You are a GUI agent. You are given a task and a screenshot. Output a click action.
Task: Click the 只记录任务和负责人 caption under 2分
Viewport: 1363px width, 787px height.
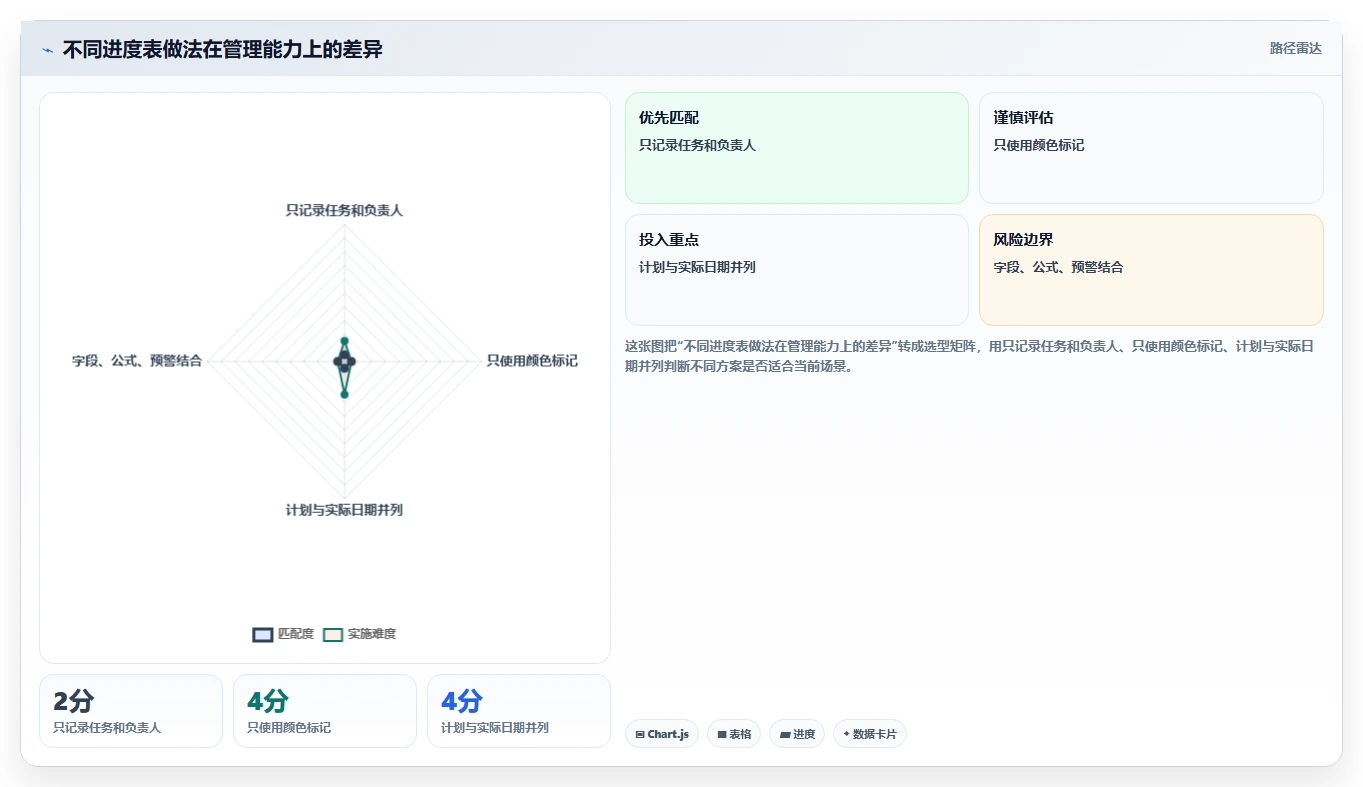pos(107,728)
